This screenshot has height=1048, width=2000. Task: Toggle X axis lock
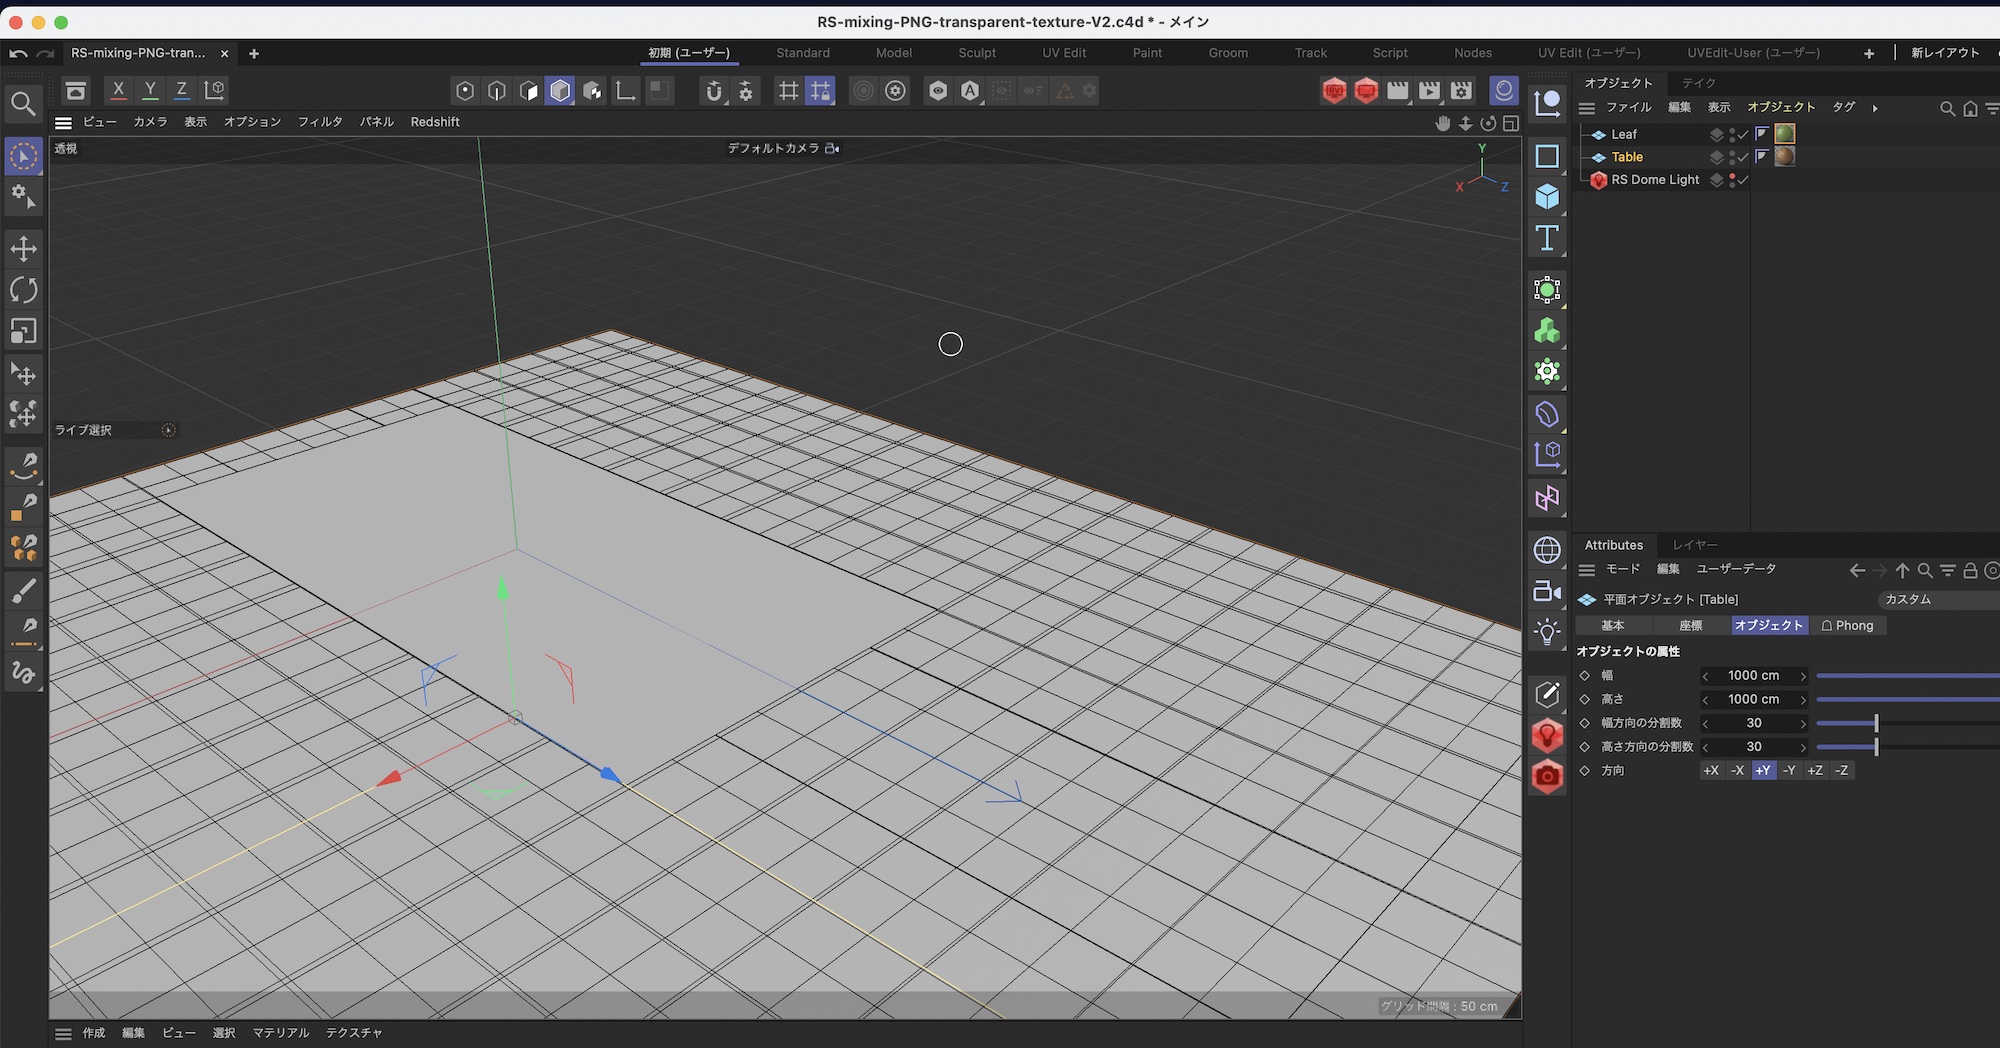point(118,90)
